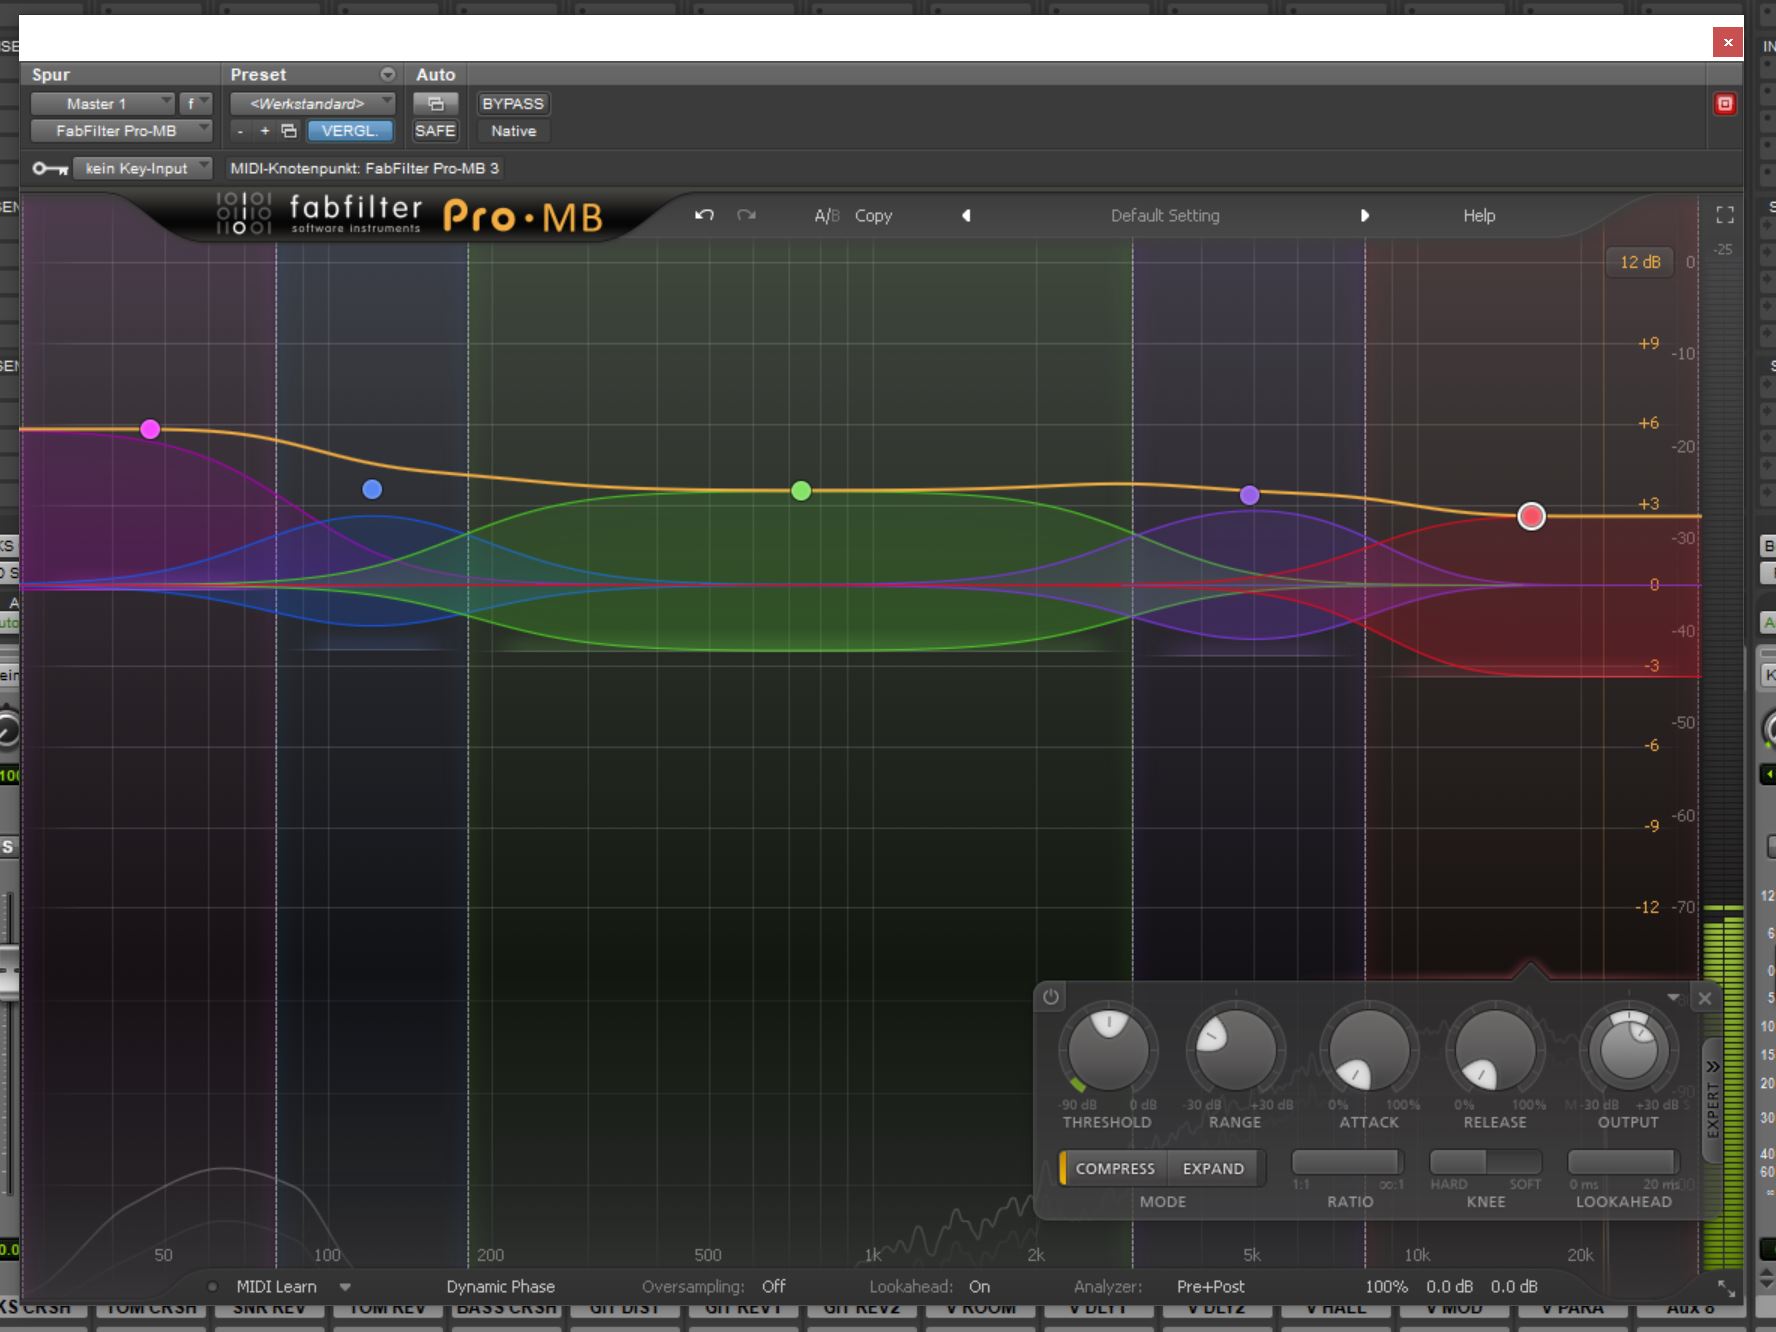1776x1332 pixels.
Task: Expand the EXPERT side panel
Action: 1712,1100
